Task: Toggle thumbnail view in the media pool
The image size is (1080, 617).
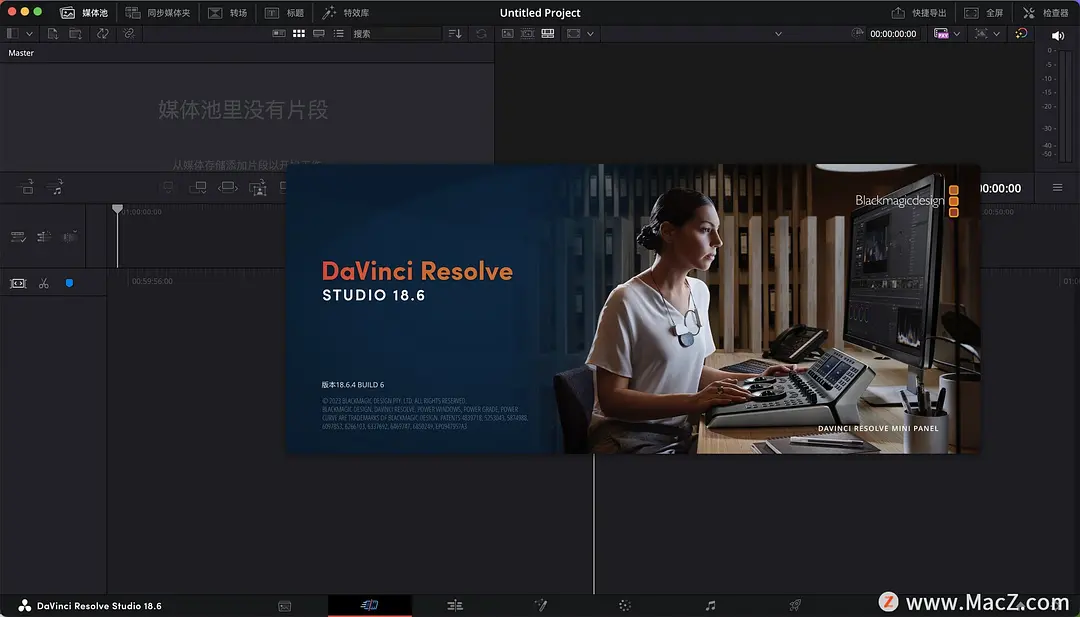Action: (298, 33)
